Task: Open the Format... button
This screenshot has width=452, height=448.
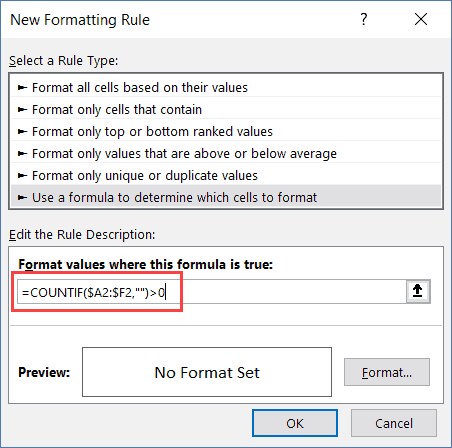Action: (x=387, y=372)
